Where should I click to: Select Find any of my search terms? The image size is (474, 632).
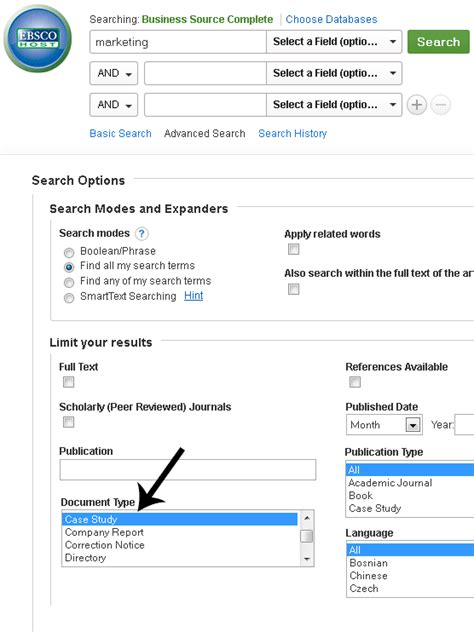(69, 283)
